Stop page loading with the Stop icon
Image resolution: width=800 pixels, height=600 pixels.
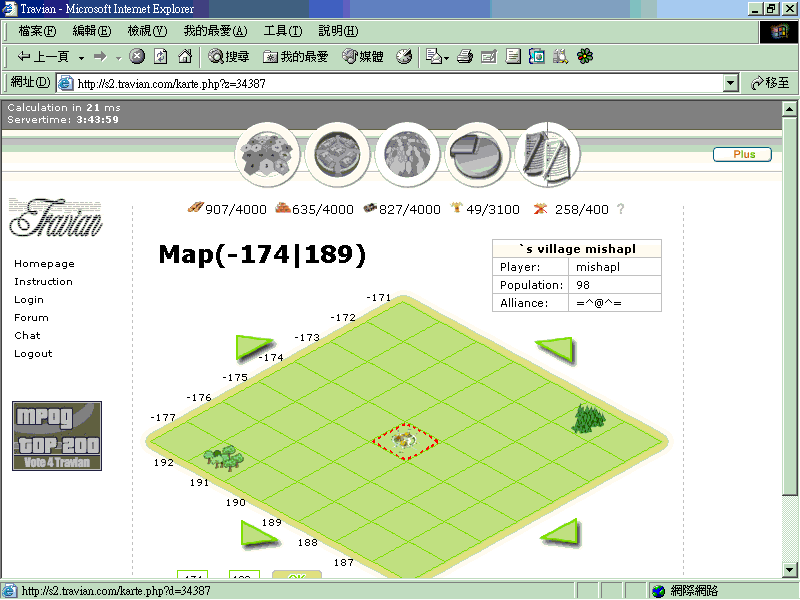137,56
